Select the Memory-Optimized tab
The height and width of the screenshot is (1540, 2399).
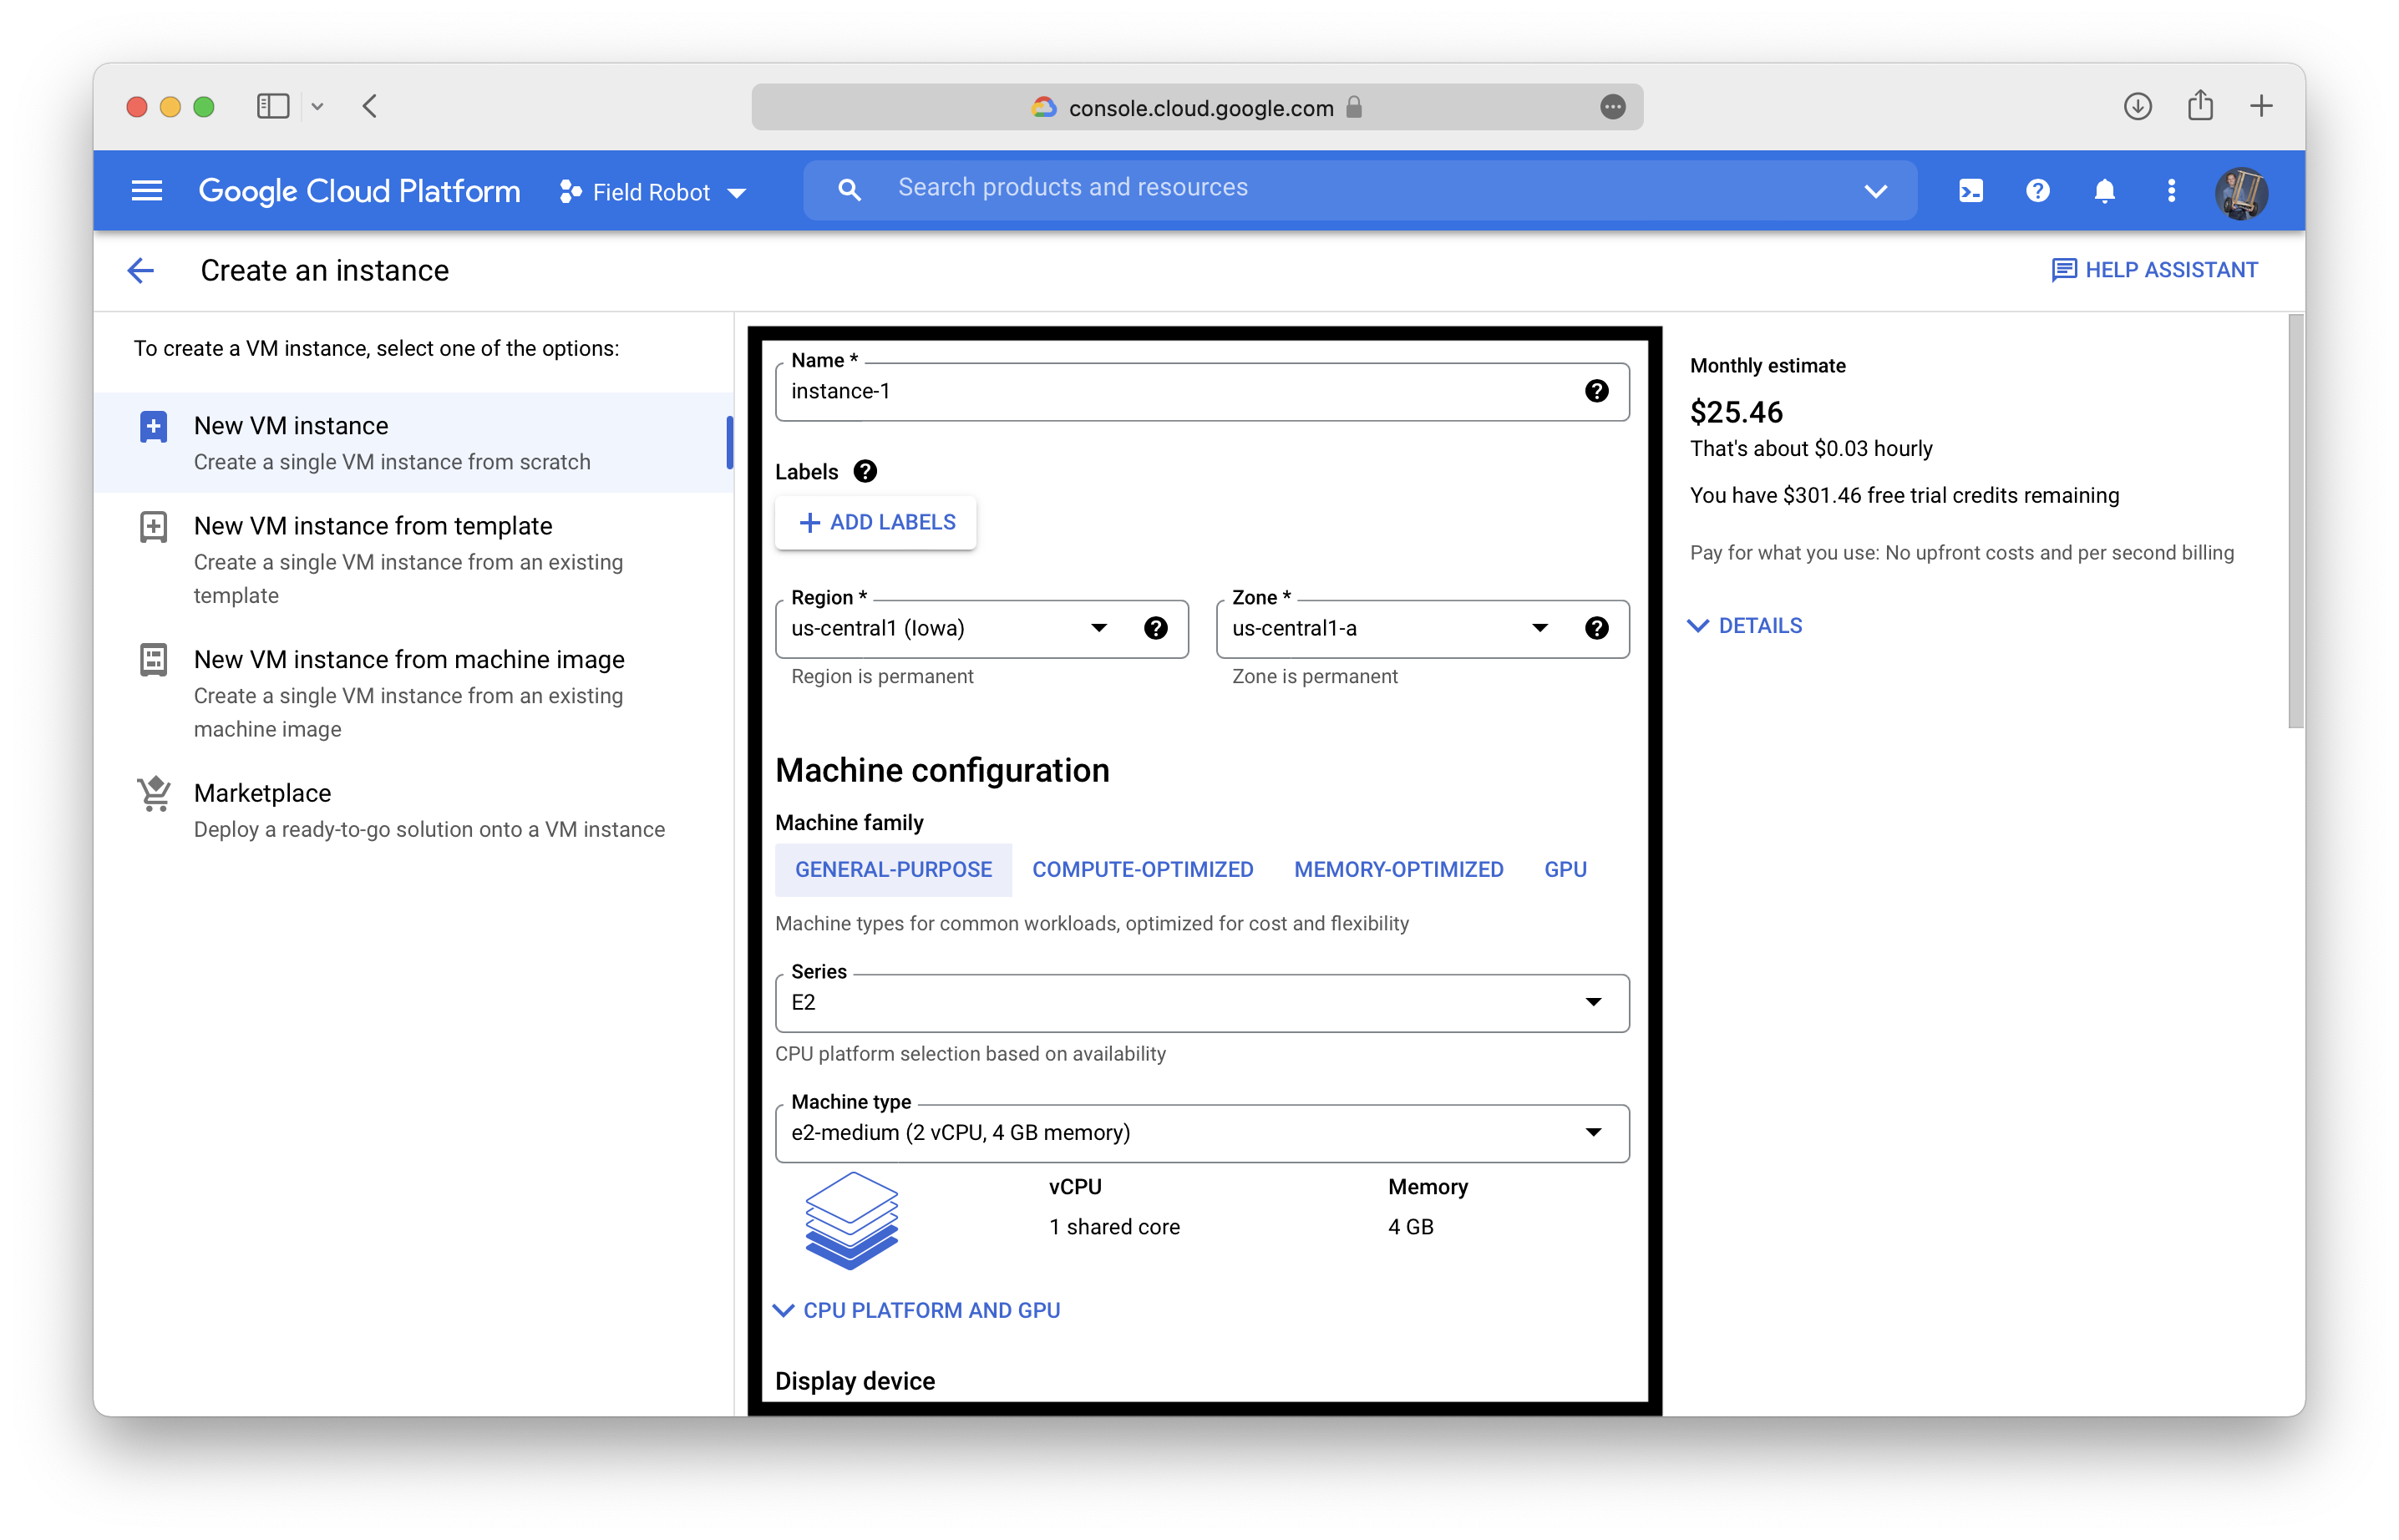pyautogui.click(x=1398, y=870)
